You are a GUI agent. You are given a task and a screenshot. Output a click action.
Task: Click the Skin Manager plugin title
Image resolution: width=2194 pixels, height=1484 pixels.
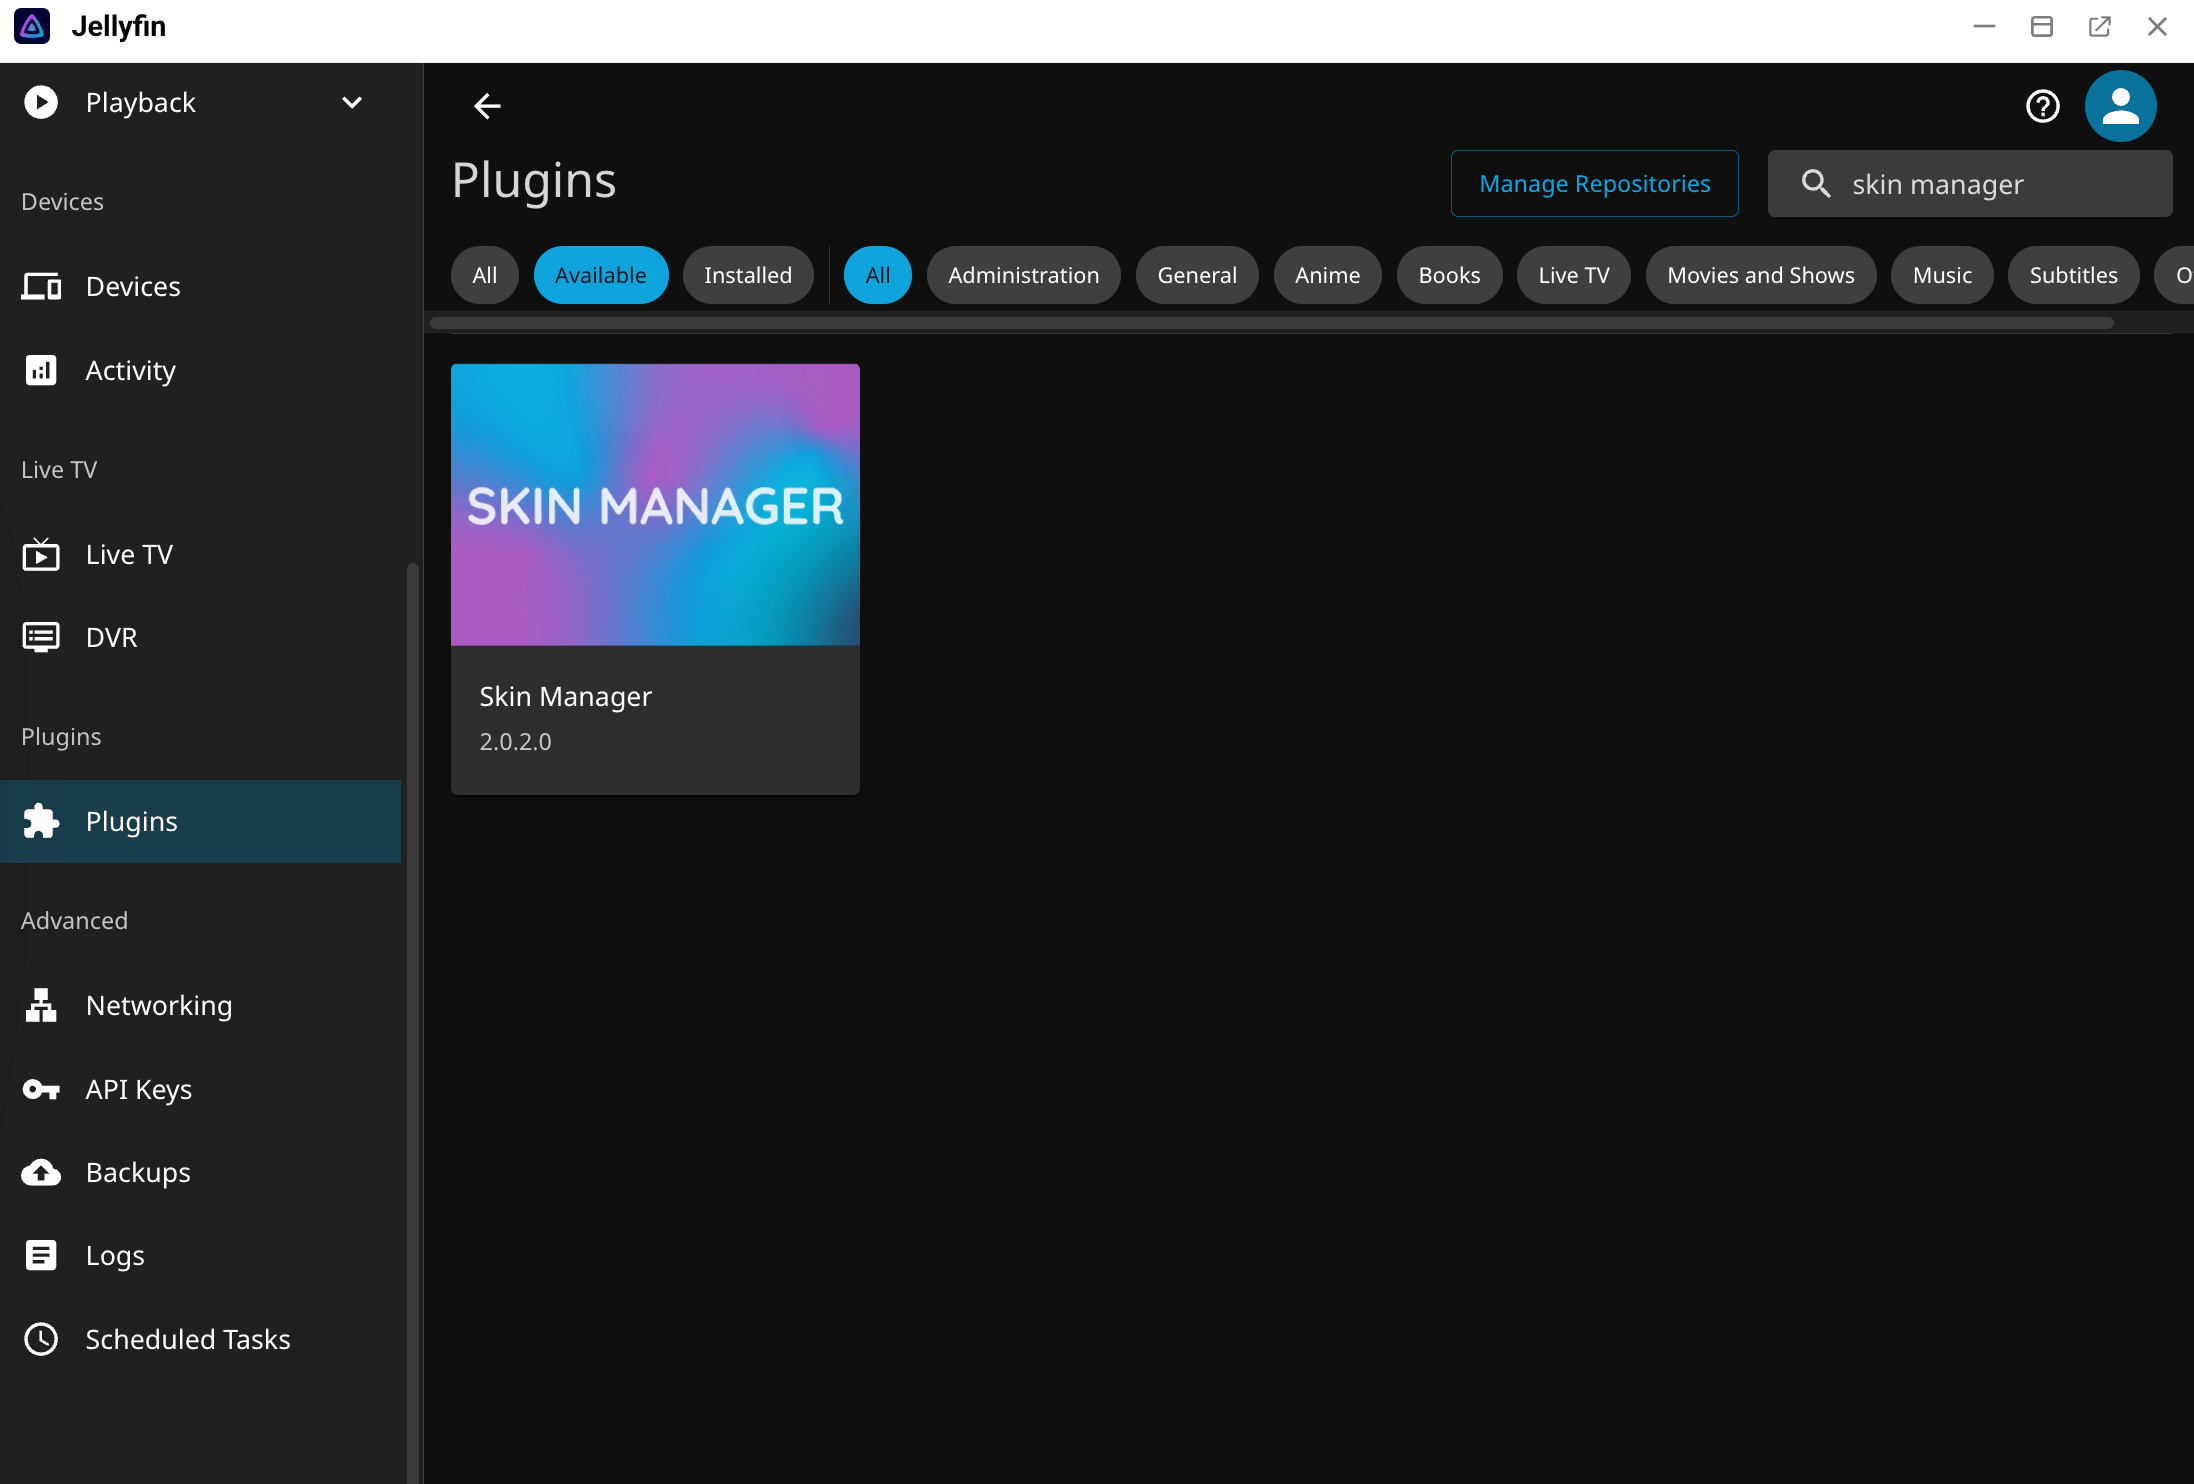566,697
